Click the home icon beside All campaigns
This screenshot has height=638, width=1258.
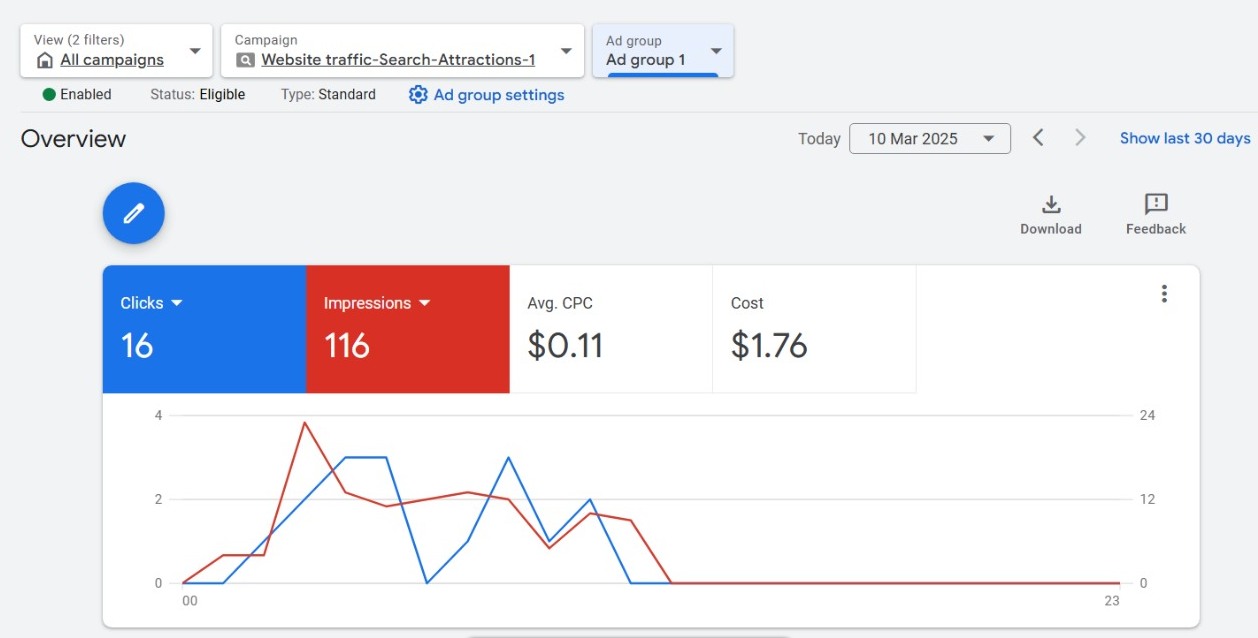(44, 60)
